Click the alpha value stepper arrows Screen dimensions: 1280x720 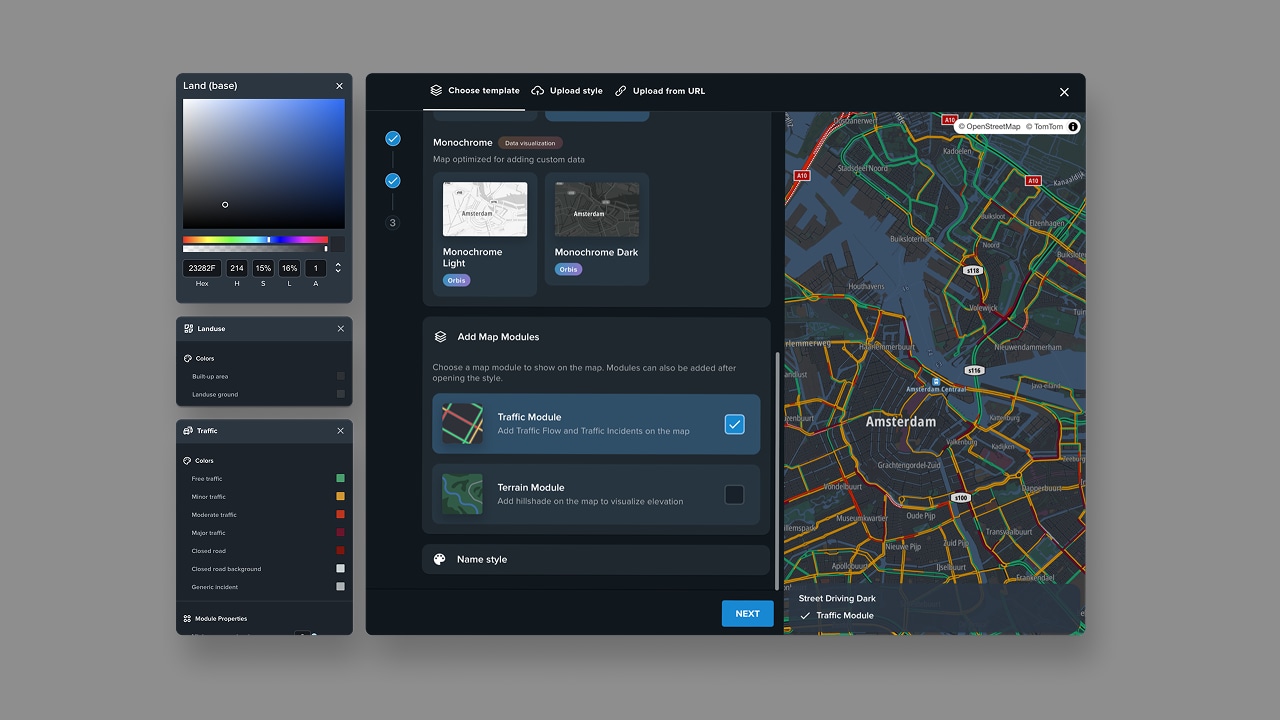(x=337, y=267)
